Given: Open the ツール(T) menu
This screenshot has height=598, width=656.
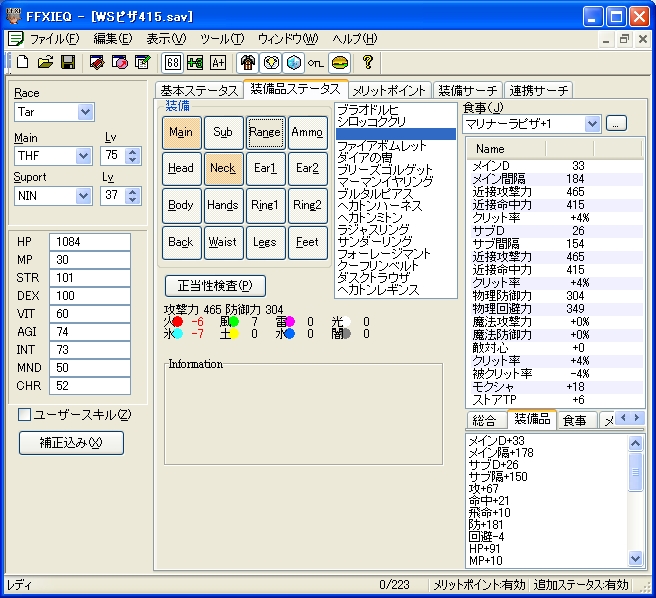Looking at the screenshot, I should tap(222, 39).
